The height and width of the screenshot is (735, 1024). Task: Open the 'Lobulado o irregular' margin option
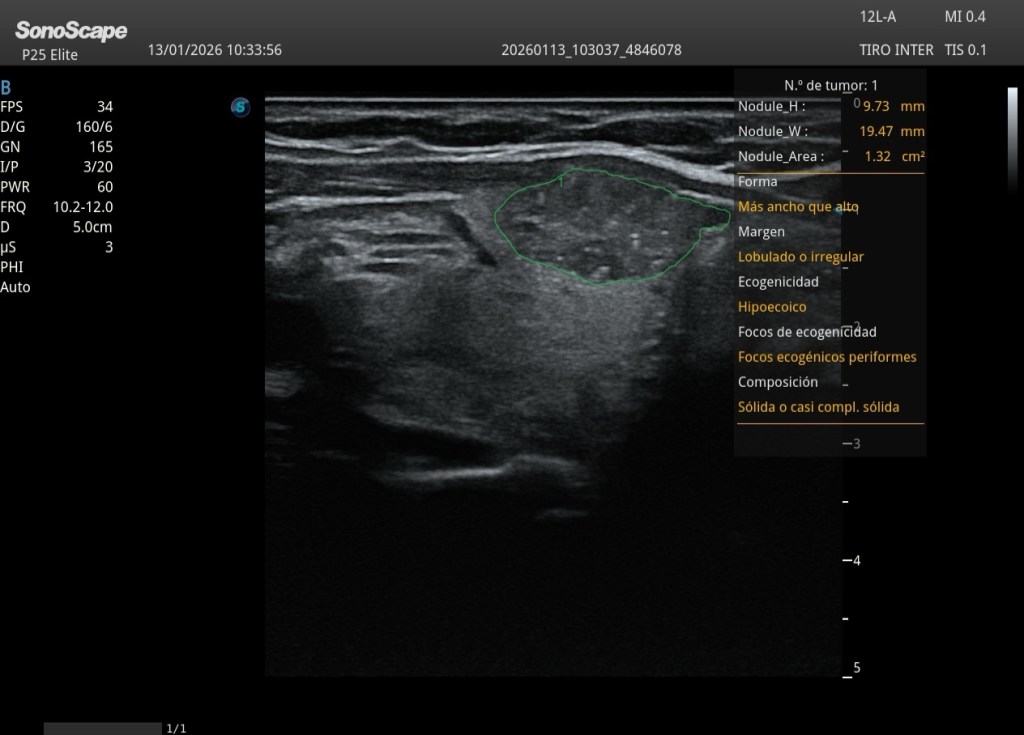(800, 257)
